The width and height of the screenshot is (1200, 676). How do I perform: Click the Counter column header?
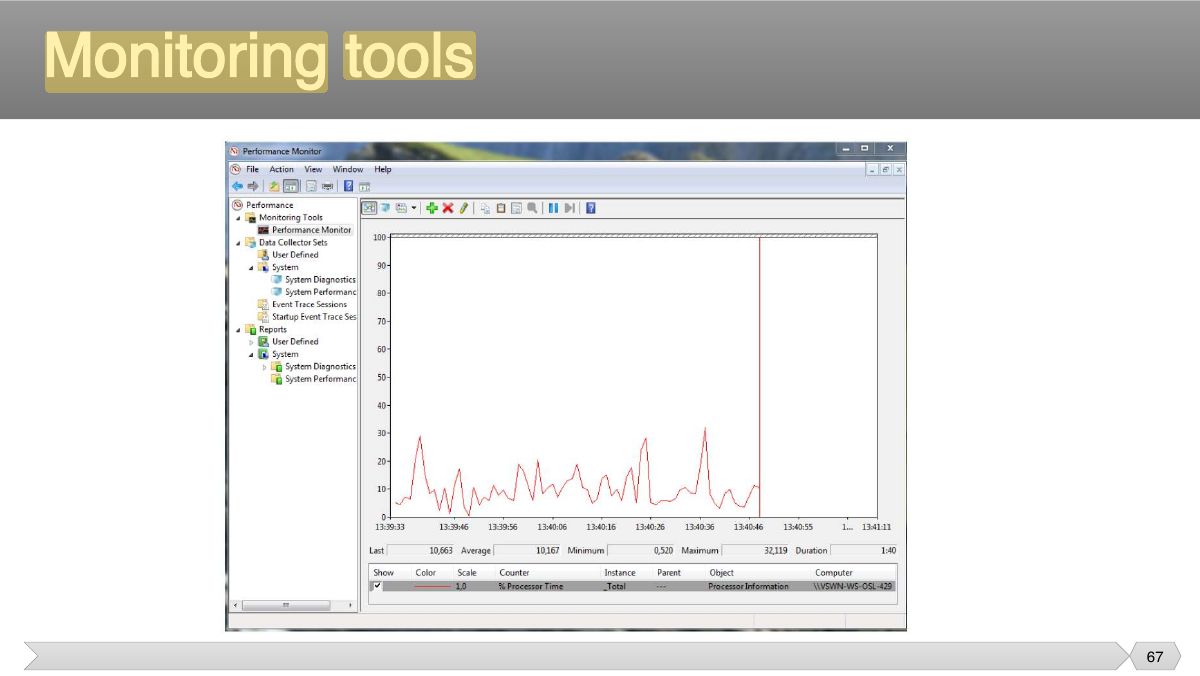[x=515, y=573]
